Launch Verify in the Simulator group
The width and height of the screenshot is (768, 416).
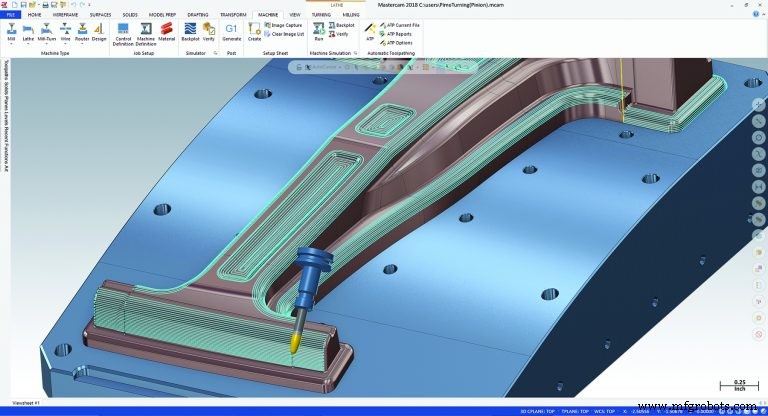[x=209, y=32]
